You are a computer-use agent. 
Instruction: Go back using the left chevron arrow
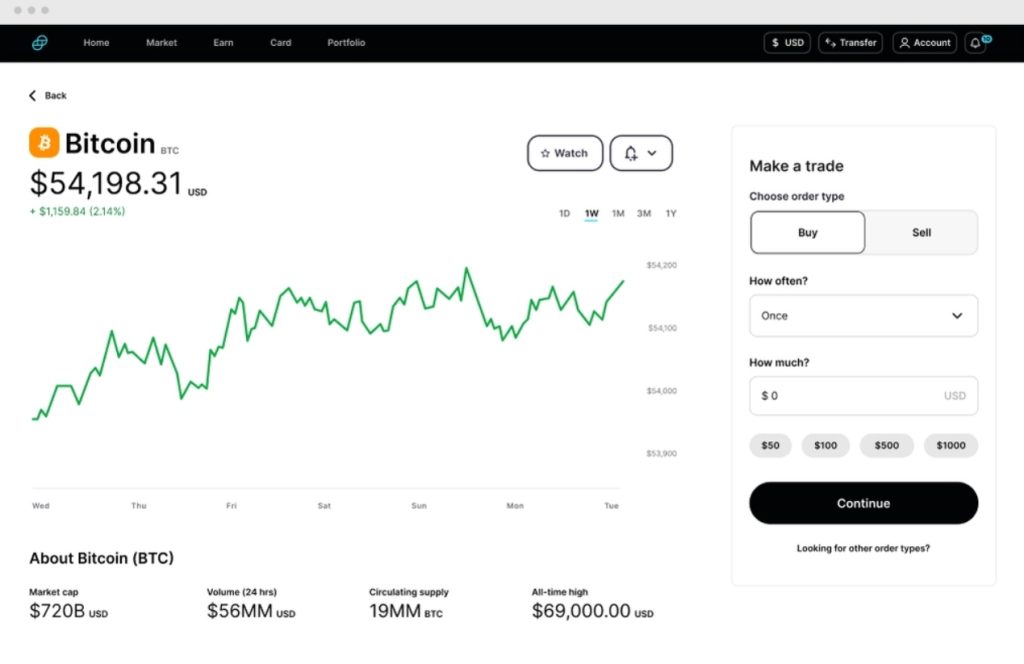point(33,95)
